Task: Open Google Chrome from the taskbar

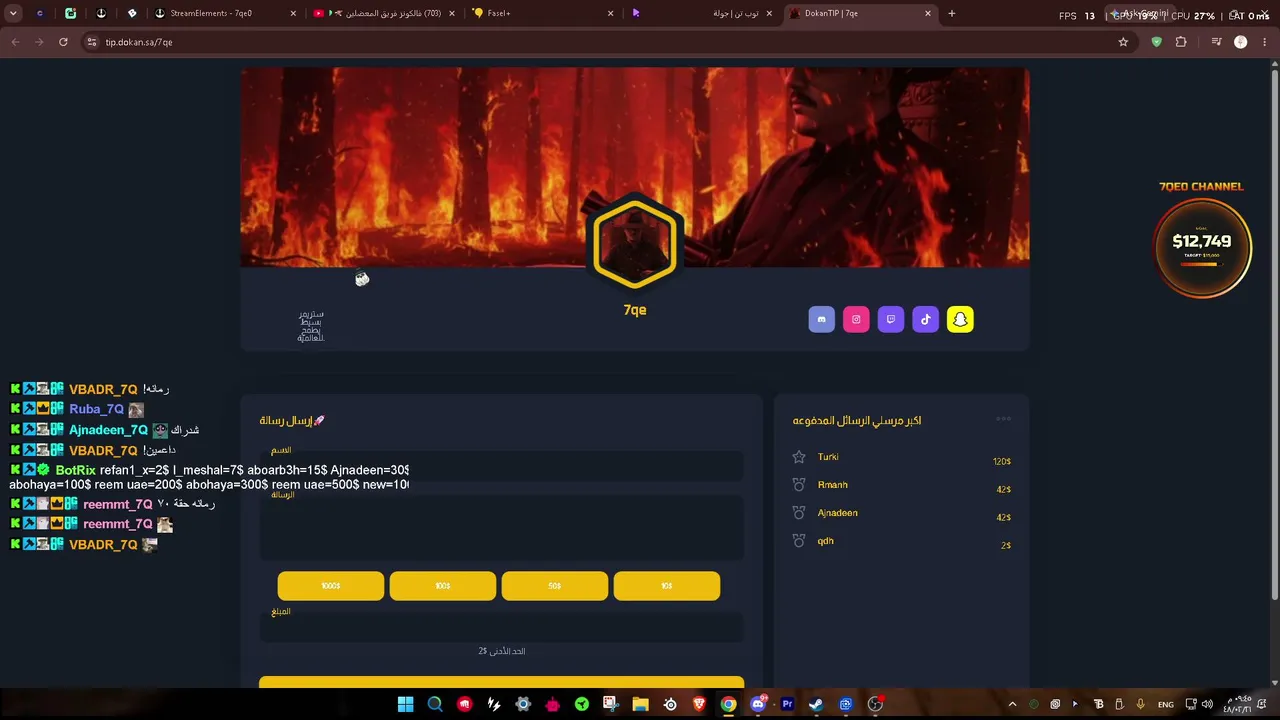Action: (728, 704)
